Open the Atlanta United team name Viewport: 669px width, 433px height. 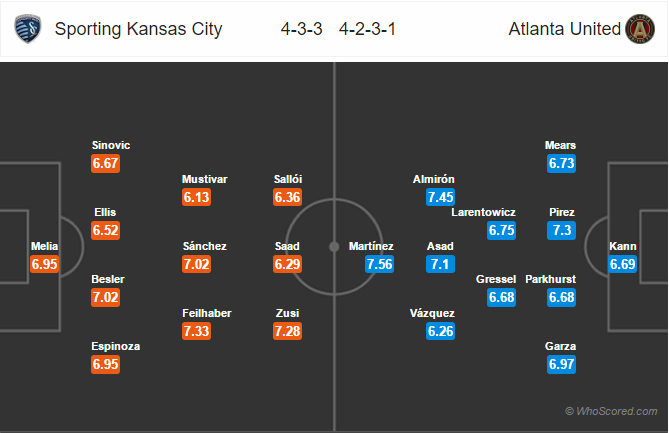[x=564, y=29]
